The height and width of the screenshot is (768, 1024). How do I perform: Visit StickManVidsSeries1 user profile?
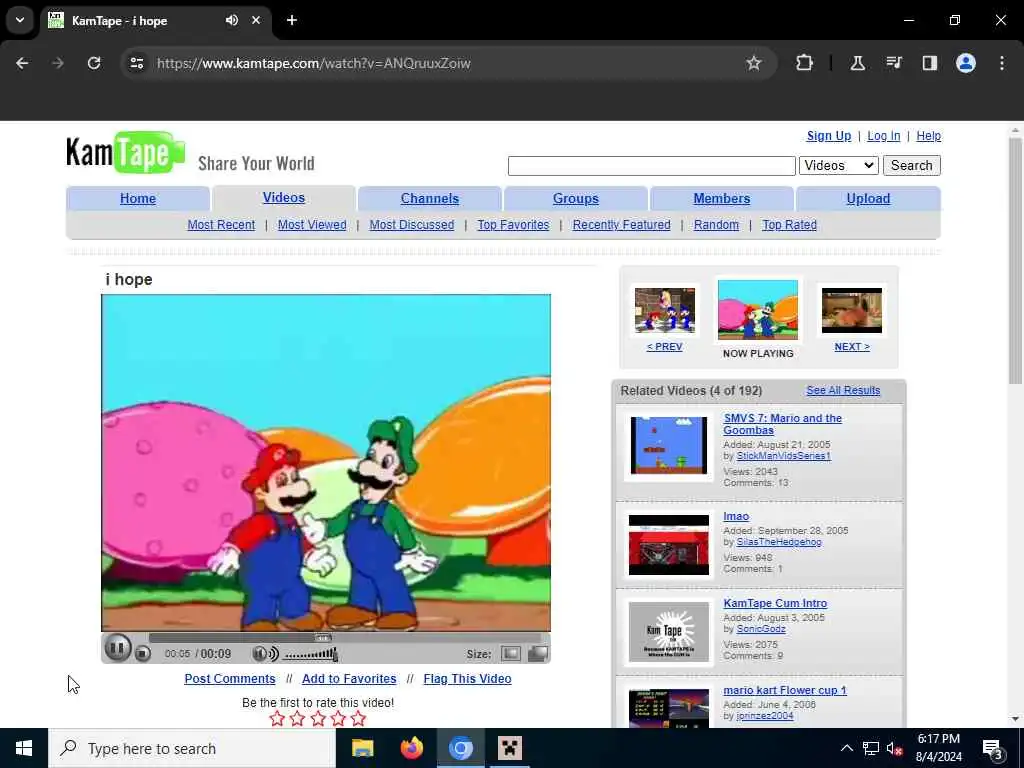click(x=784, y=456)
